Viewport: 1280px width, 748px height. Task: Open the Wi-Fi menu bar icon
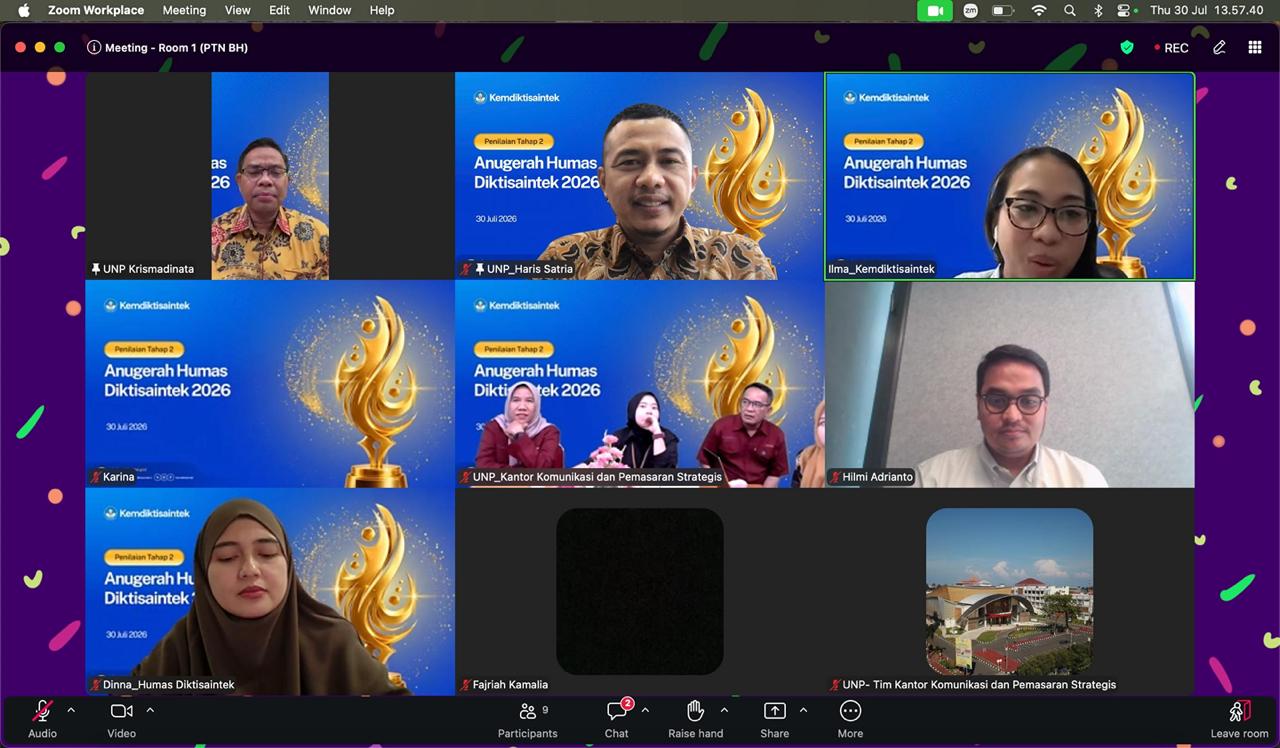tap(1039, 10)
